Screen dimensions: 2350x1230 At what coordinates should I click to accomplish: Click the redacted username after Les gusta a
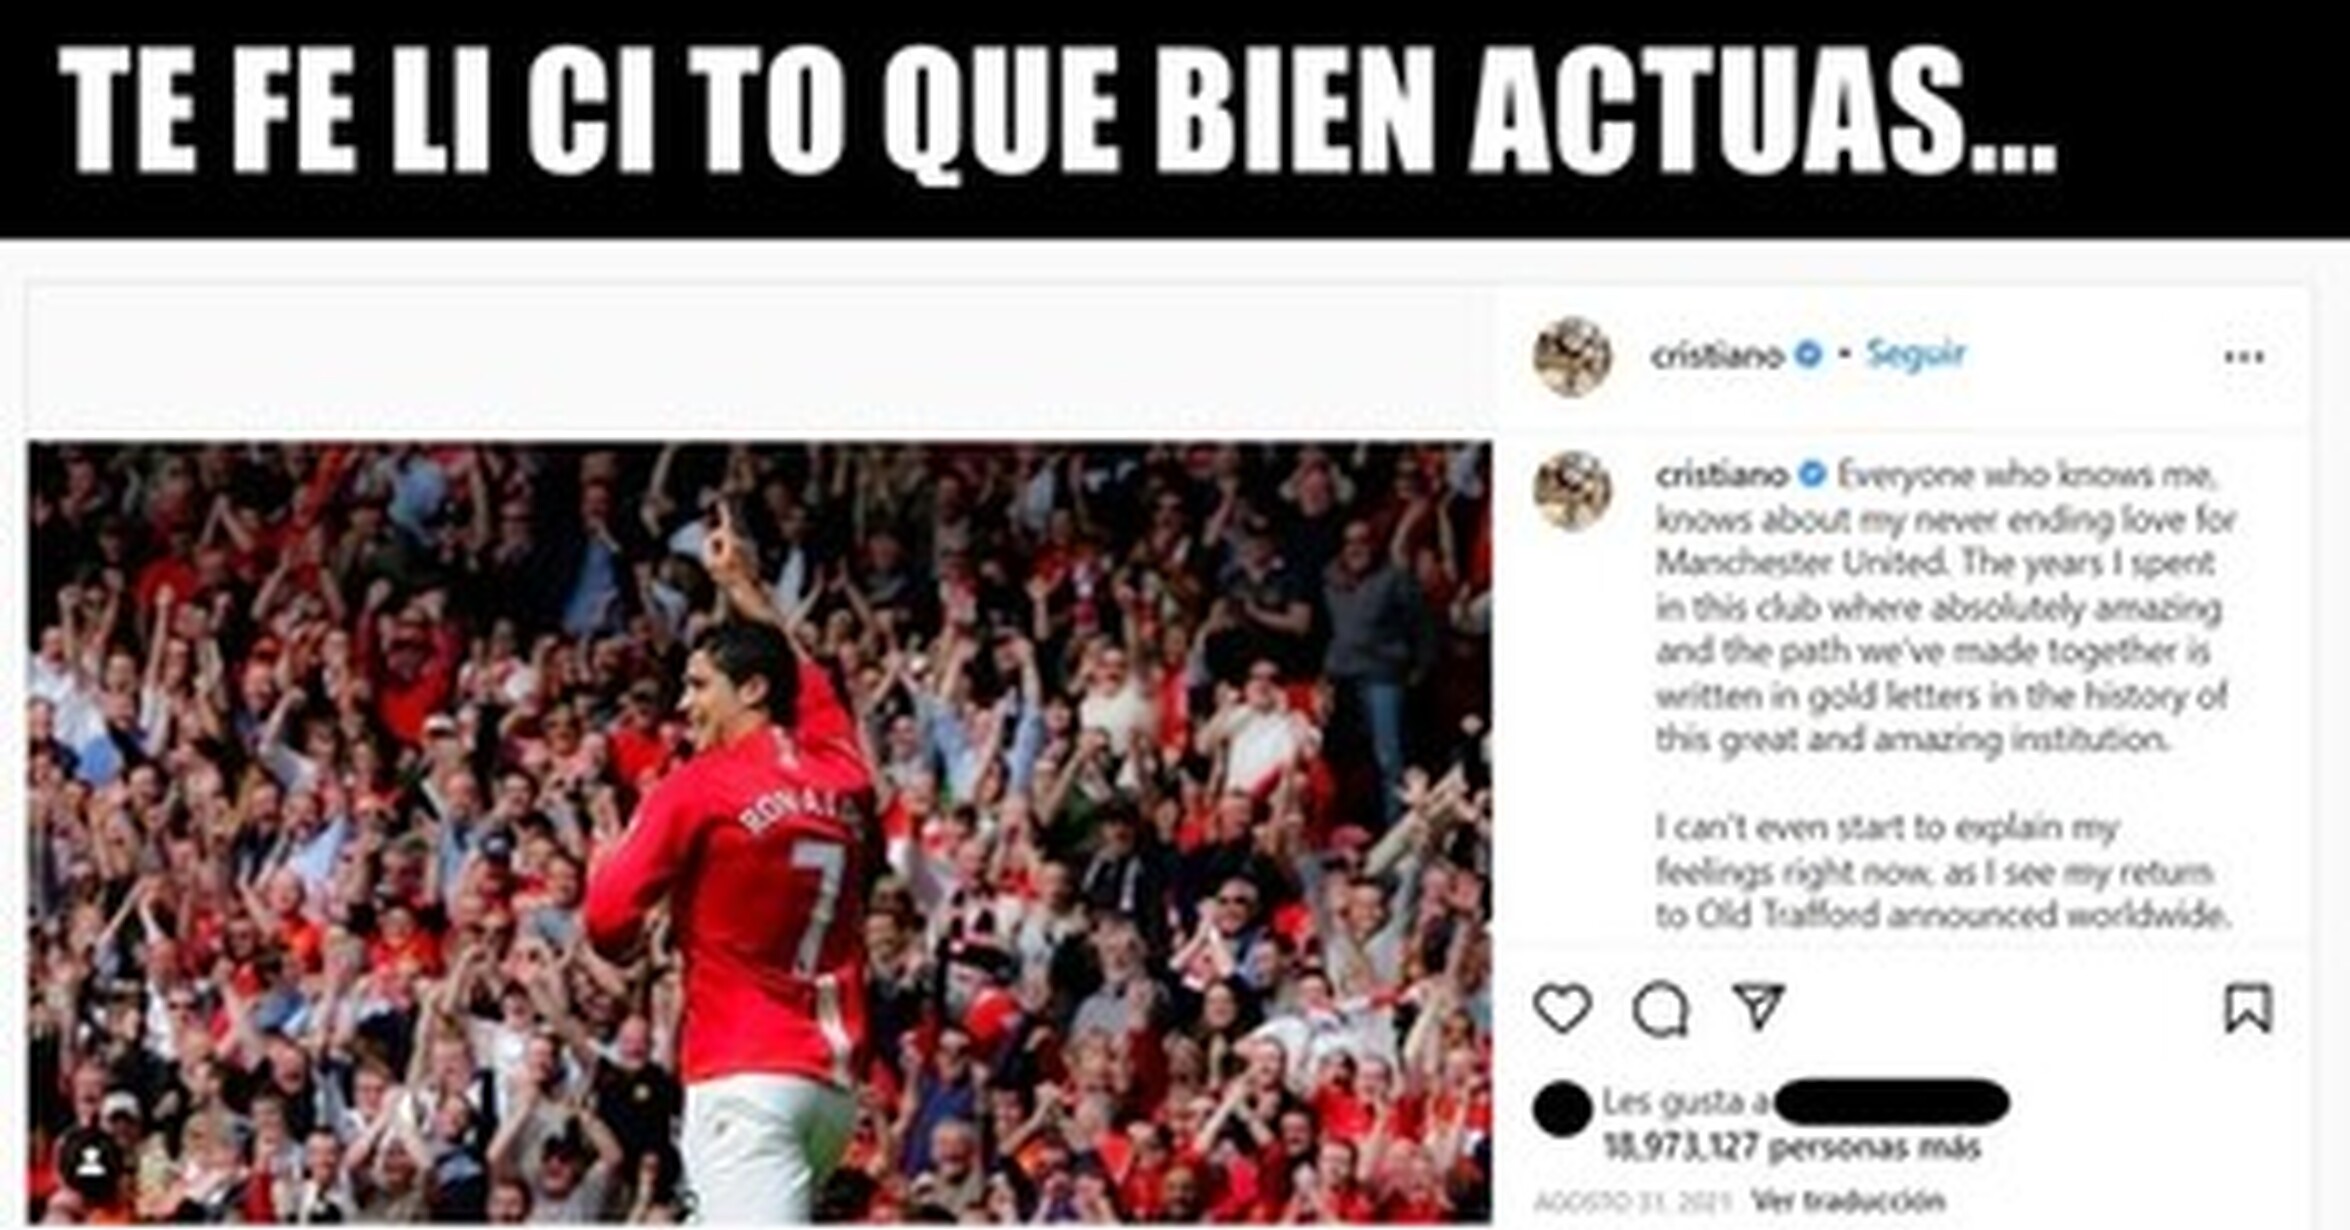pyautogui.click(x=1890, y=1102)
